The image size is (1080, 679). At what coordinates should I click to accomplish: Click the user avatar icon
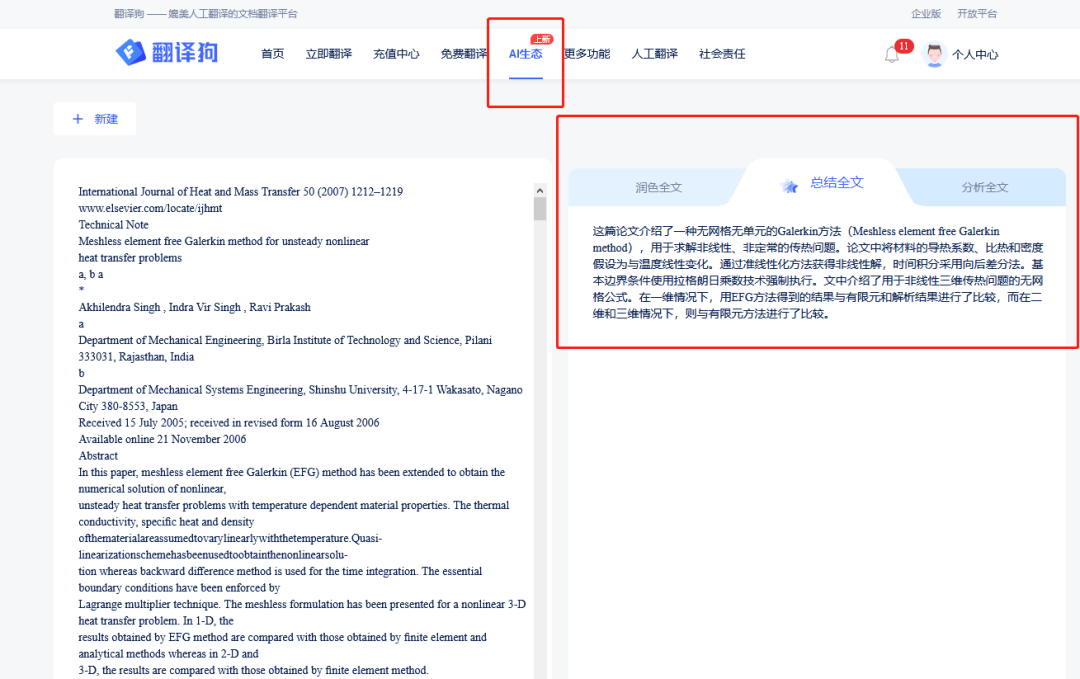[934, 54]
